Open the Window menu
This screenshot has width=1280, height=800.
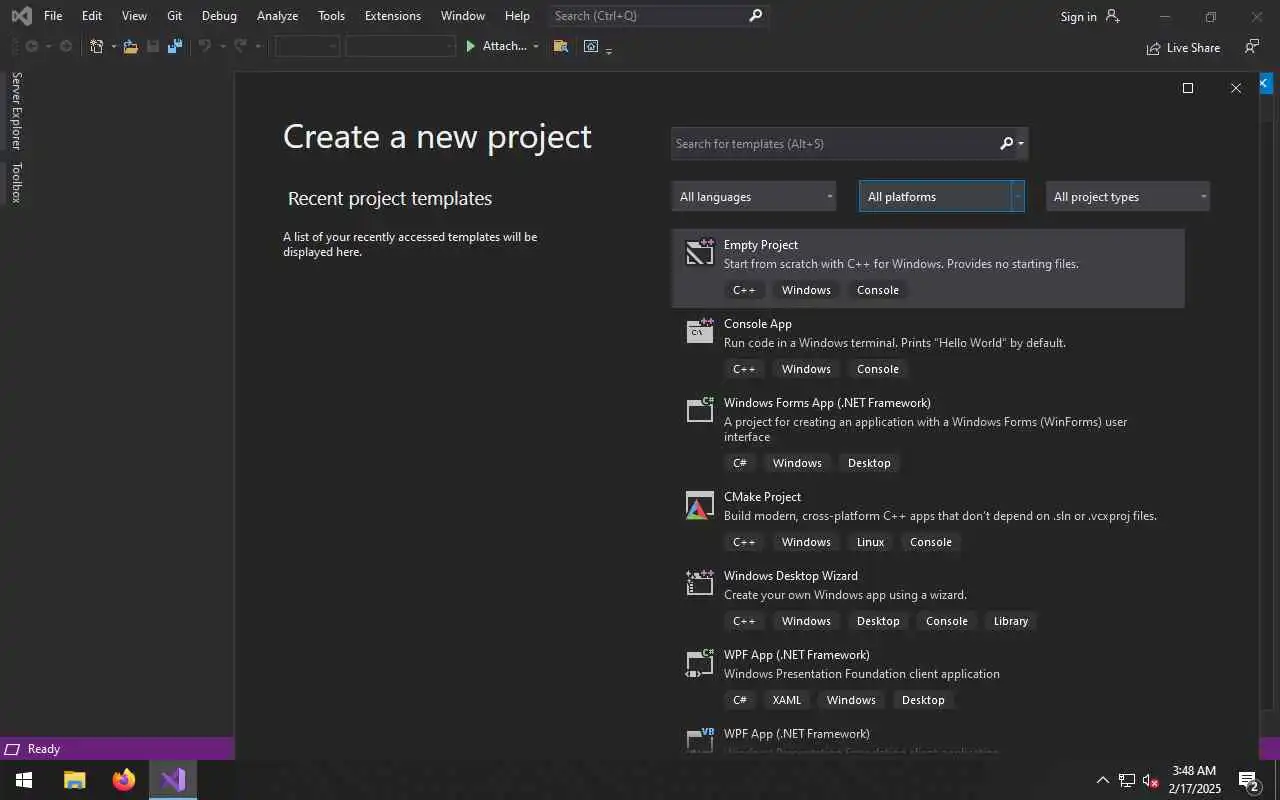(463, 16)
